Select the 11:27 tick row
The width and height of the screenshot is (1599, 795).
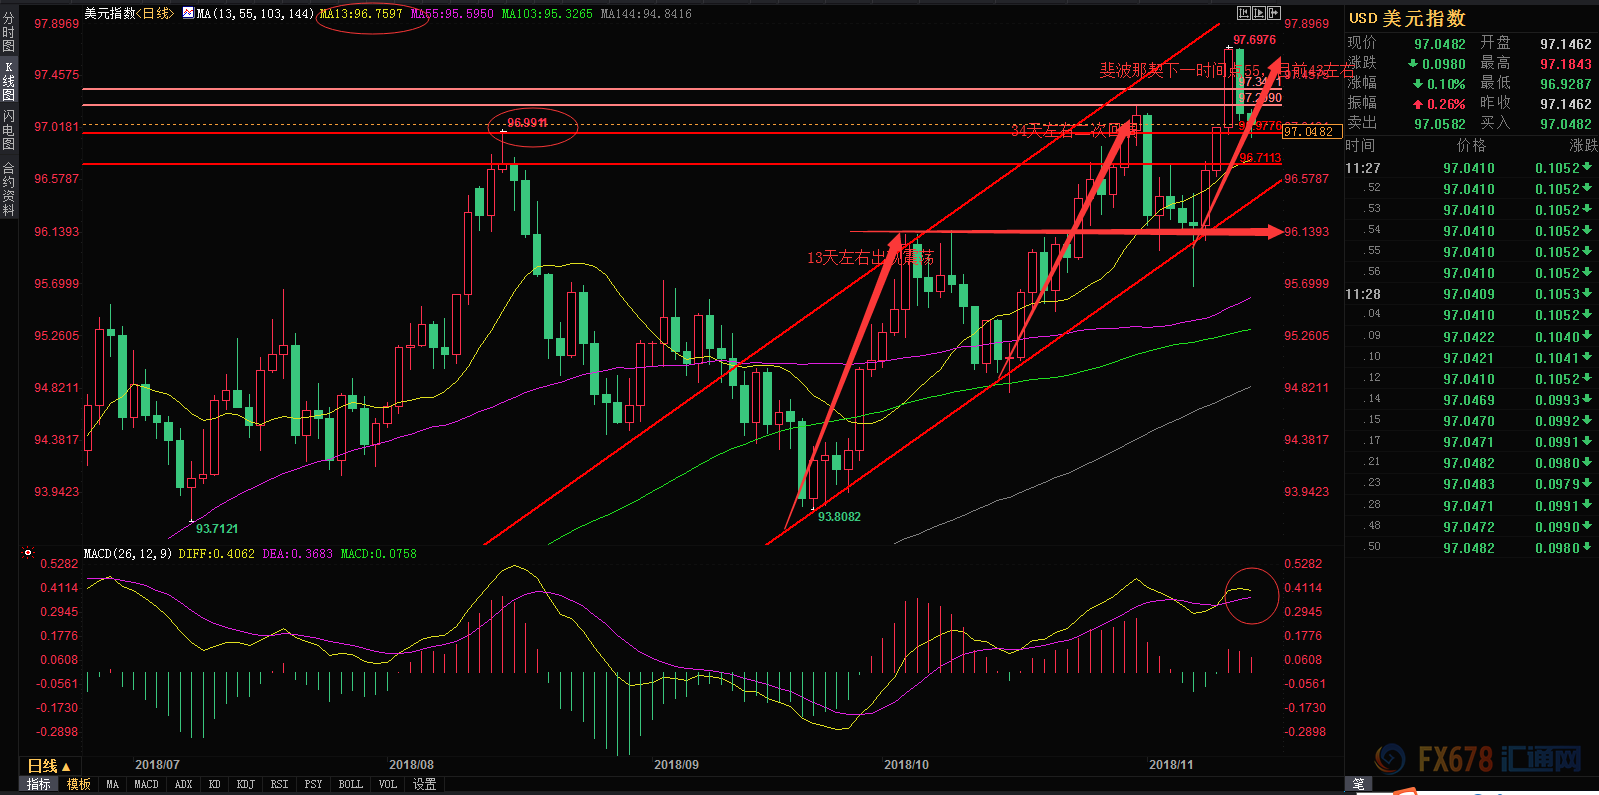[1469, 168]
